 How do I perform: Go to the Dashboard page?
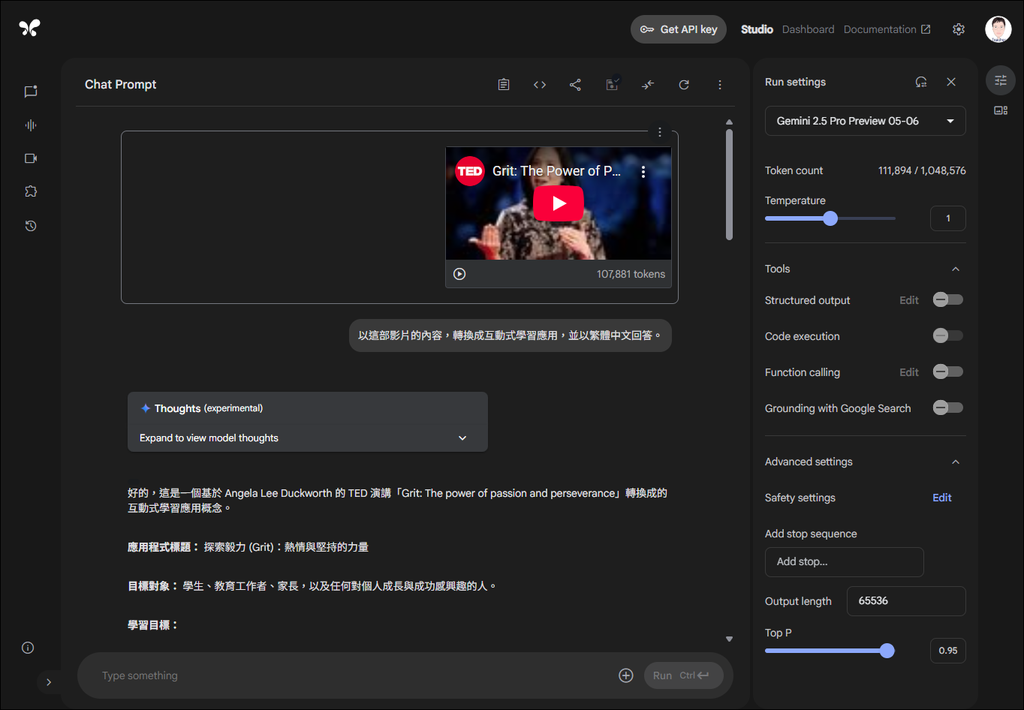click(808, 29)
